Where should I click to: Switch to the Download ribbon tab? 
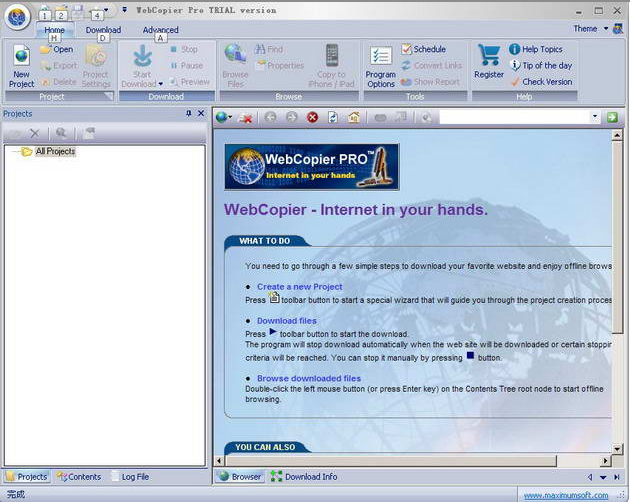coord(103,30)
